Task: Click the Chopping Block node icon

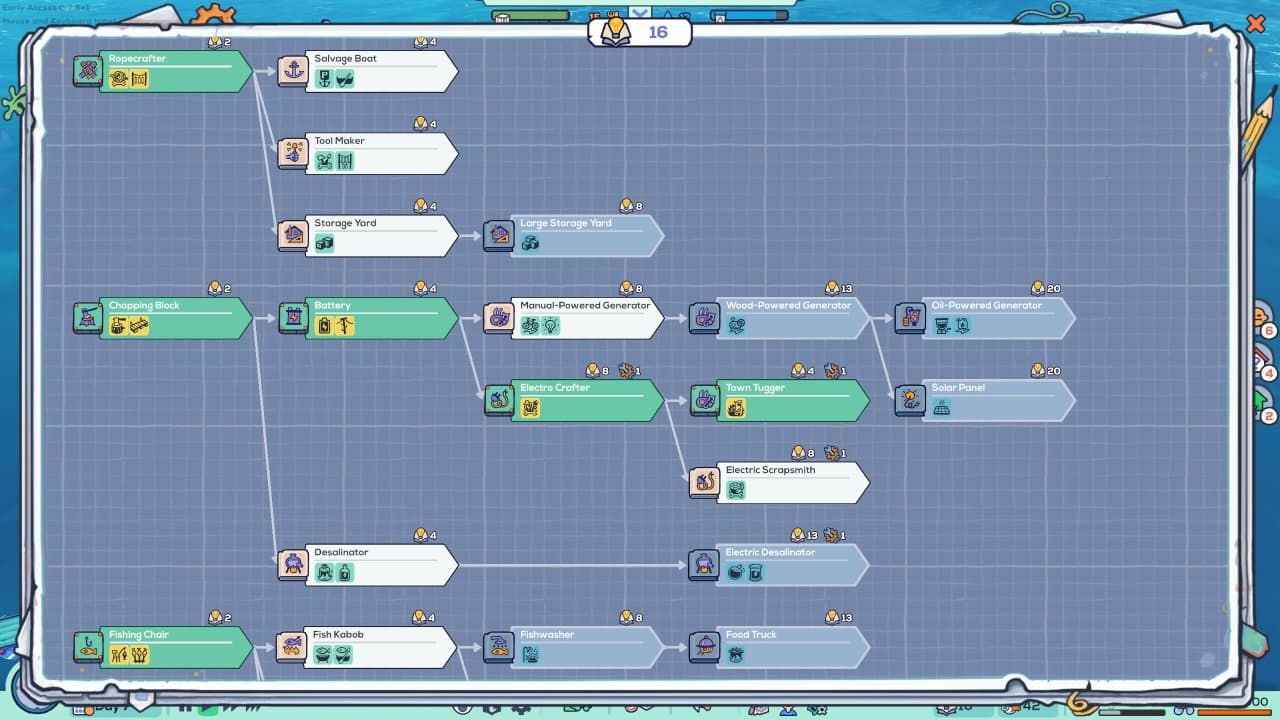Action: 88,318
